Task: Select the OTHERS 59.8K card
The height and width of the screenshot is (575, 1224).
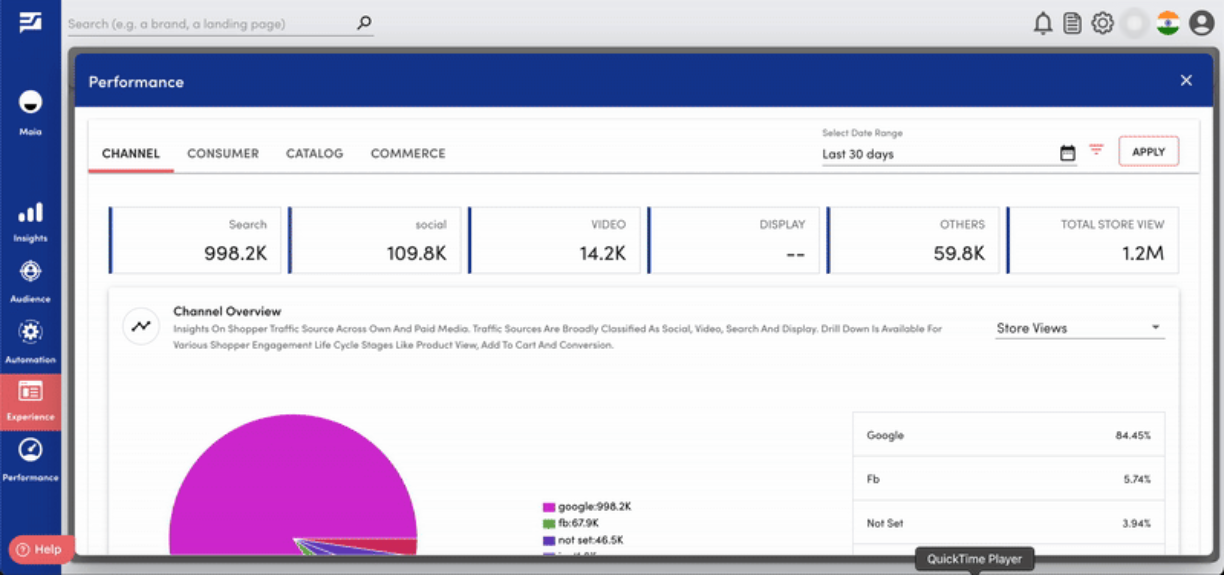Action: pyautogui.click(x=914, y=240)
